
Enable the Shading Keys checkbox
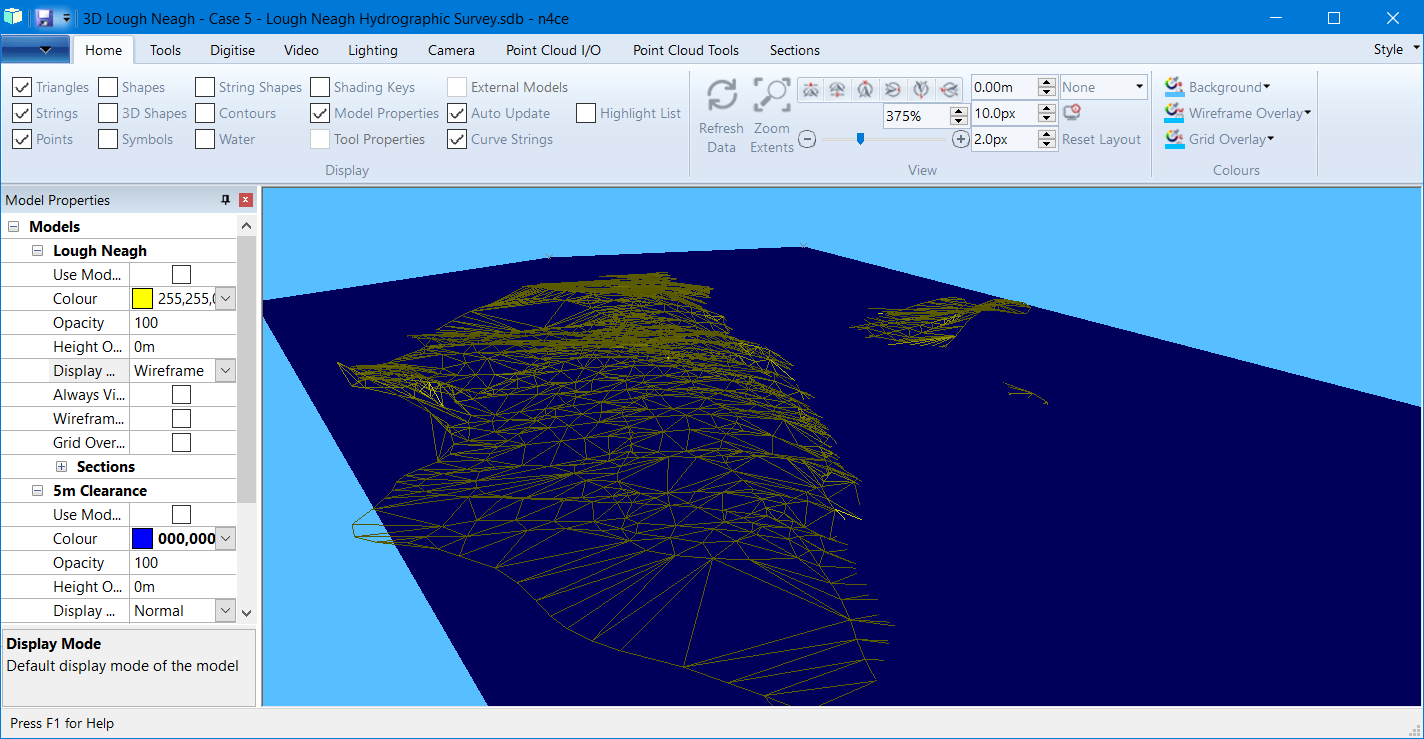click(320, 86)
